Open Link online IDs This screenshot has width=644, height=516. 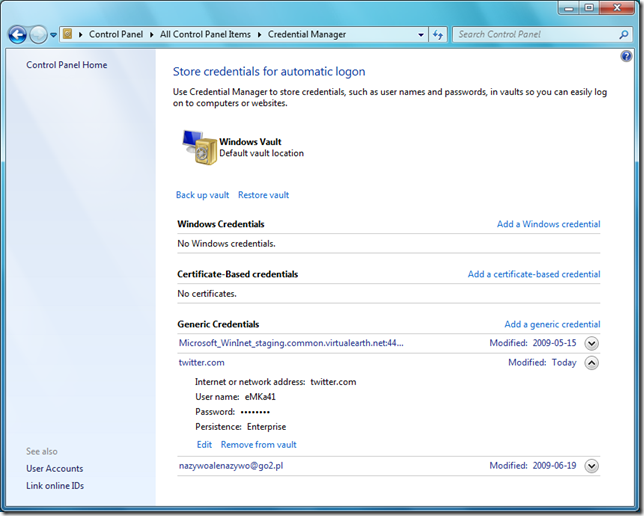pos(55,486)
